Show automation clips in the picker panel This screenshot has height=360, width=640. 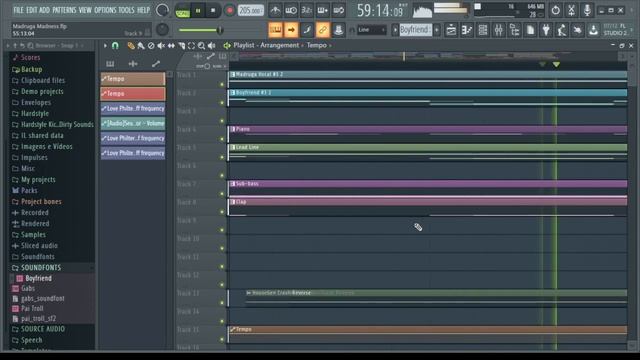click(x=156, y=64)
